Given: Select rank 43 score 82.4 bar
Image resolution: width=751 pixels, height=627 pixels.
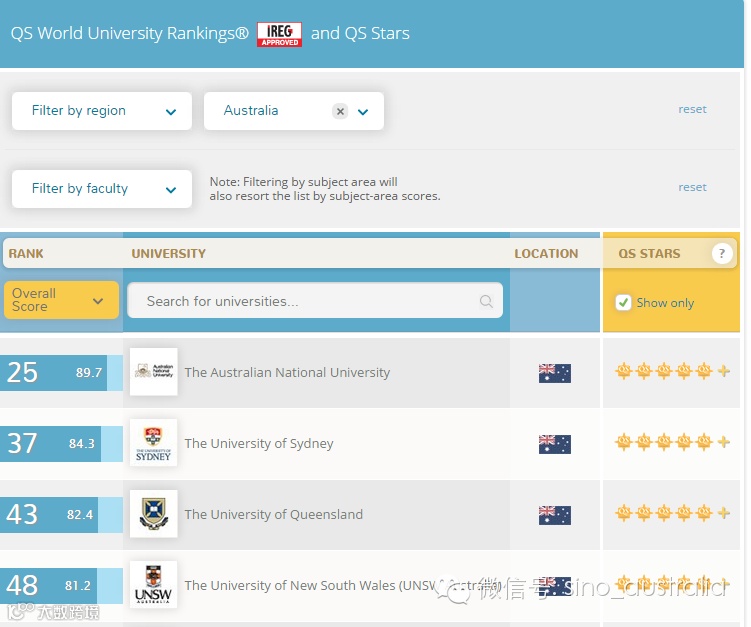Looking at the screenshot, I should pyautogui.click(x=61, y=514).
